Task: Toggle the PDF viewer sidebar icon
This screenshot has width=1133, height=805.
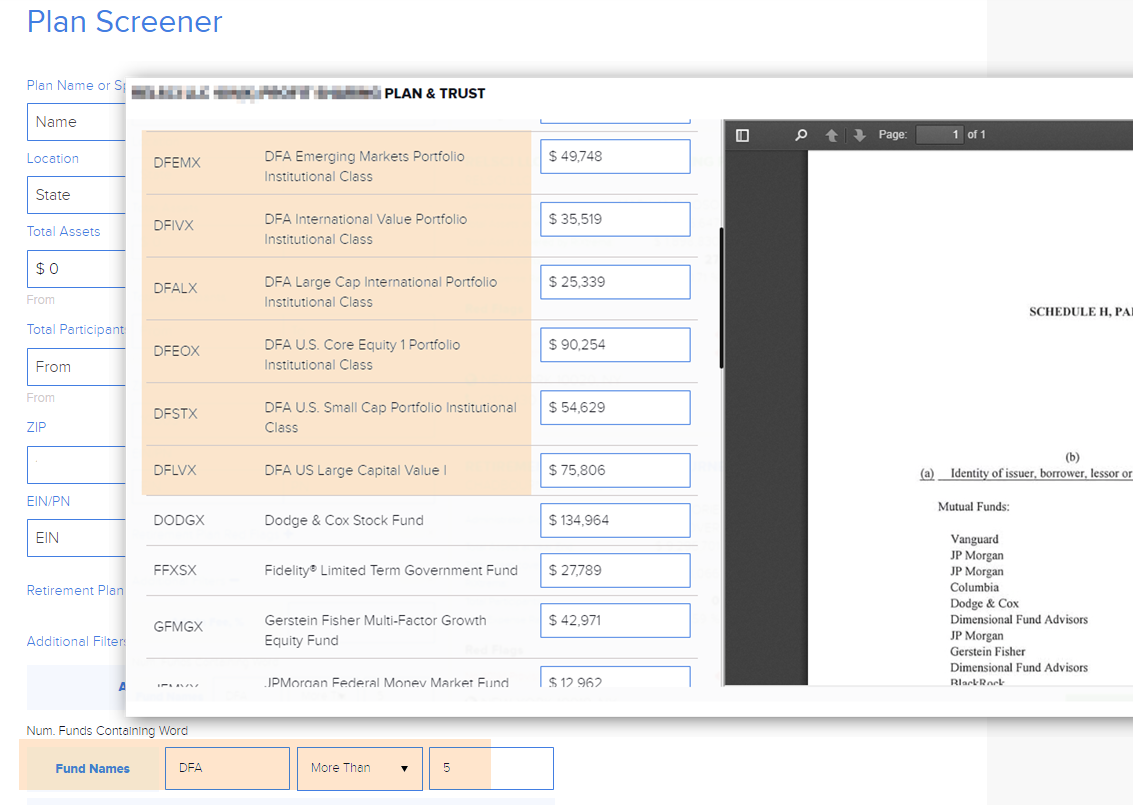Action: coord(742,135)
